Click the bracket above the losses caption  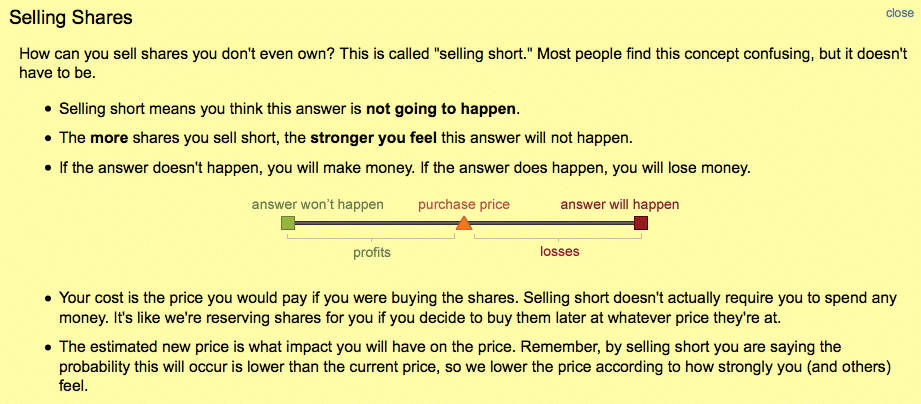tap(558, 237)
